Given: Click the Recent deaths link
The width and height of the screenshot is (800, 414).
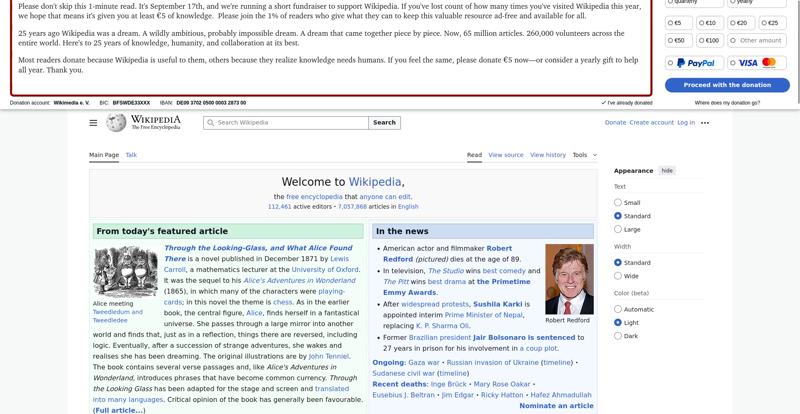Looking at the screenshot, I should tap(399, 384).
